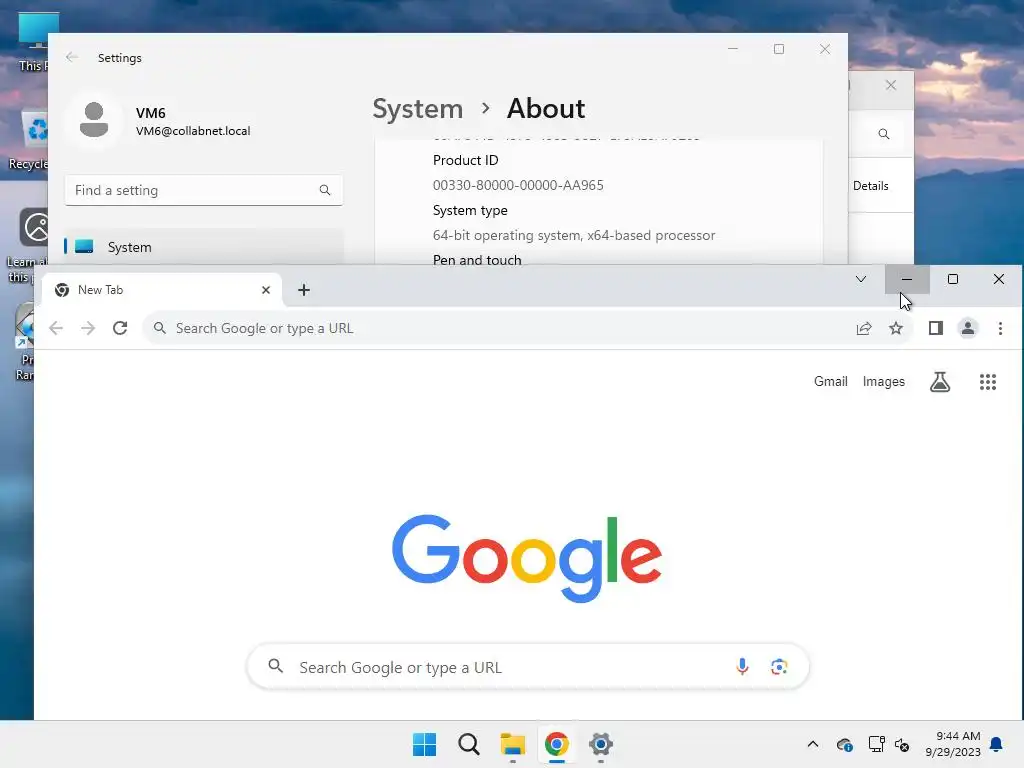Go back in Chrome history
Screen dimensions: 1024x768
click(x=56, y=328)
